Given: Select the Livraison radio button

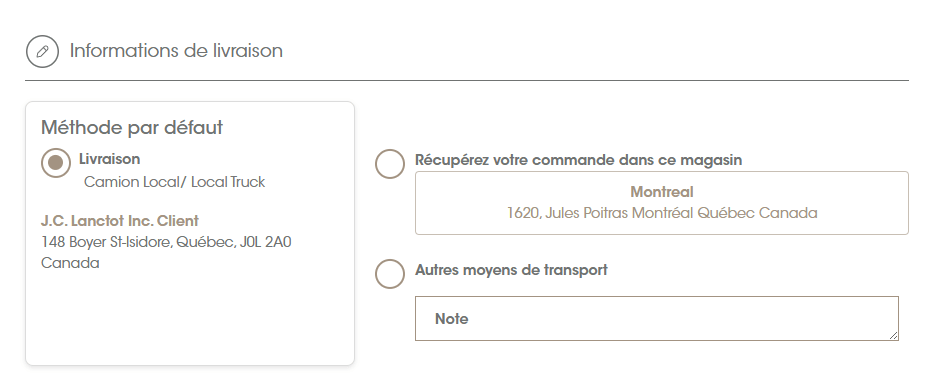Looking at the screenshot, I should point(56,162).
